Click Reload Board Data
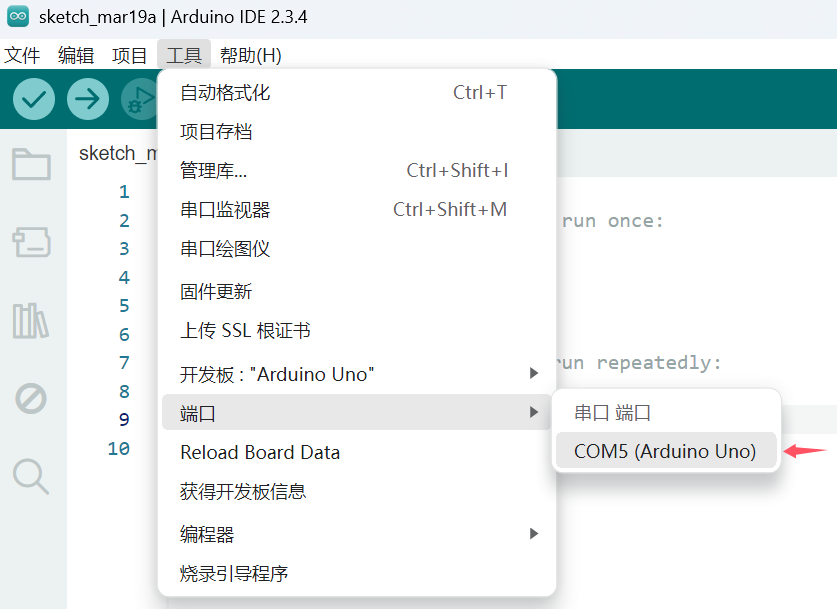Viewport: 837px width, 609px height. click(x=260, y=452)
